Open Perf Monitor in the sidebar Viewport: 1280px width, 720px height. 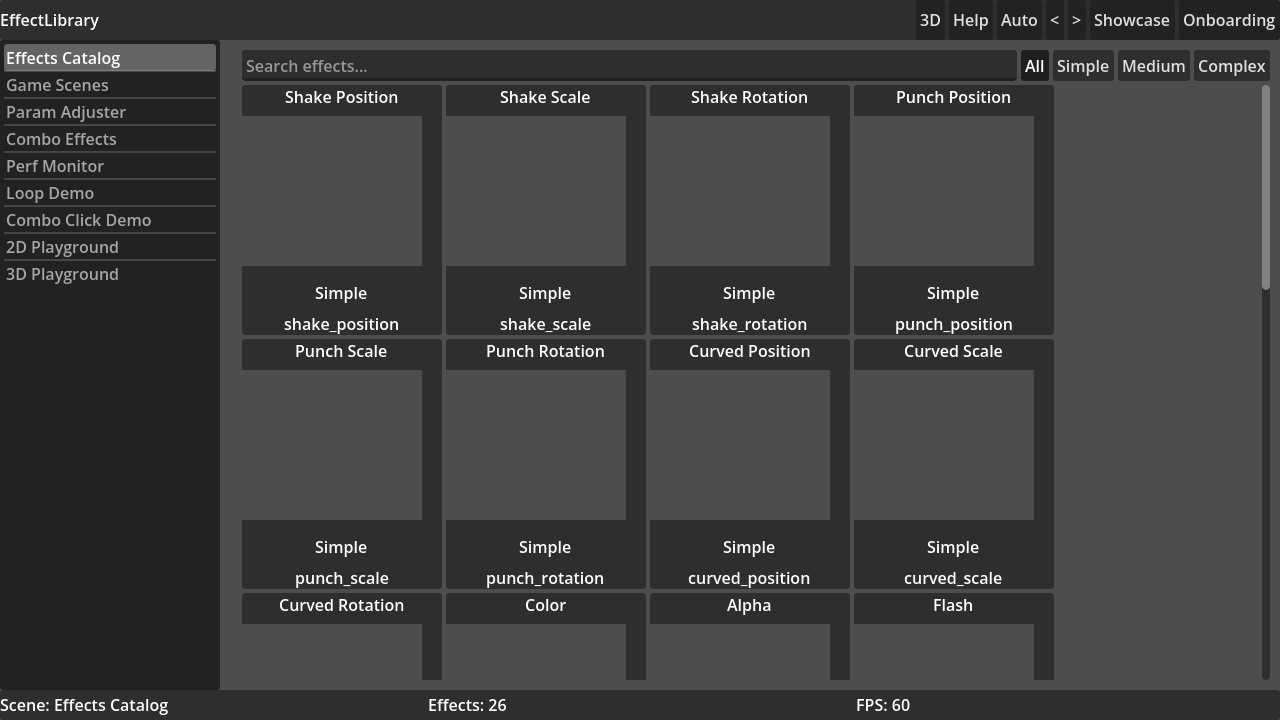[x=110, y=166]
